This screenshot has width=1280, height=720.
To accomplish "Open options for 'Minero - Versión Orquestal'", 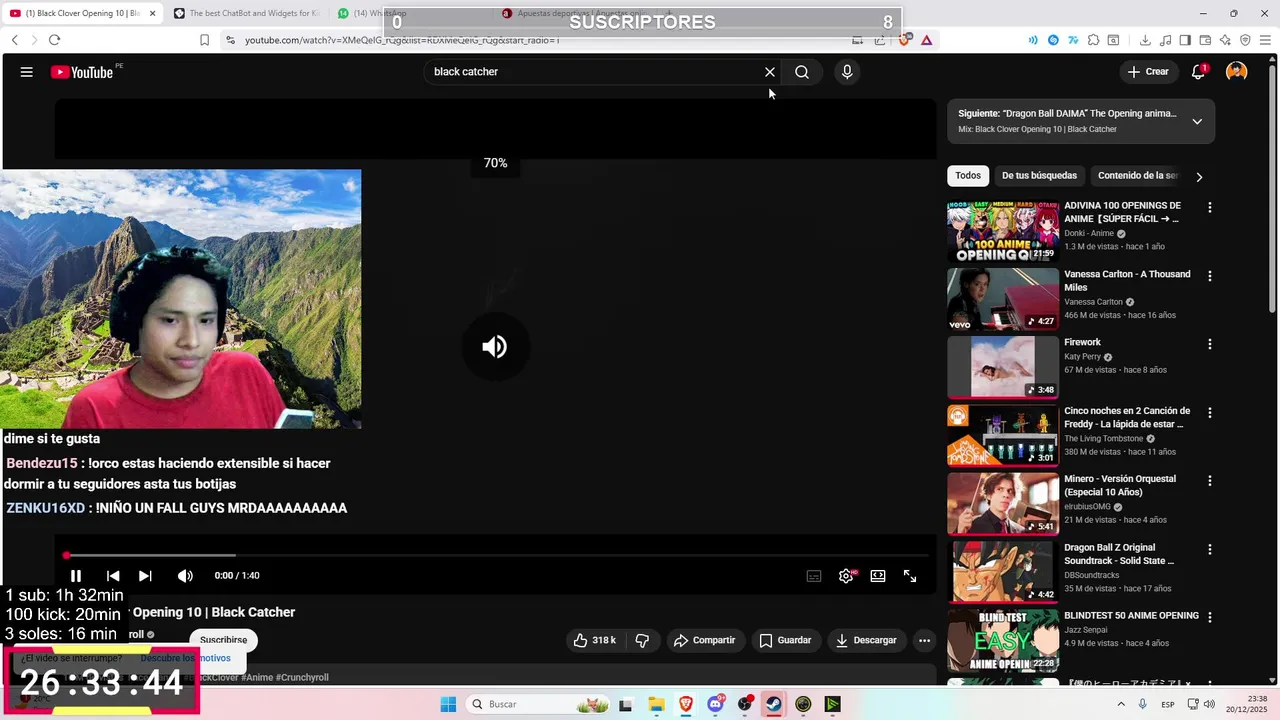I will [1210, 481].
